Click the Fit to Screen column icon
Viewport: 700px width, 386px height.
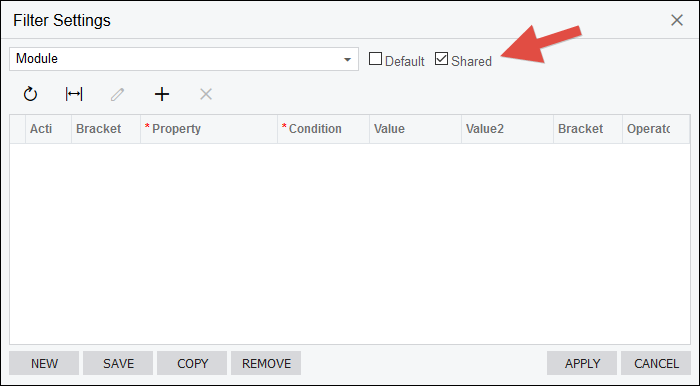click(x=74, y=94)
